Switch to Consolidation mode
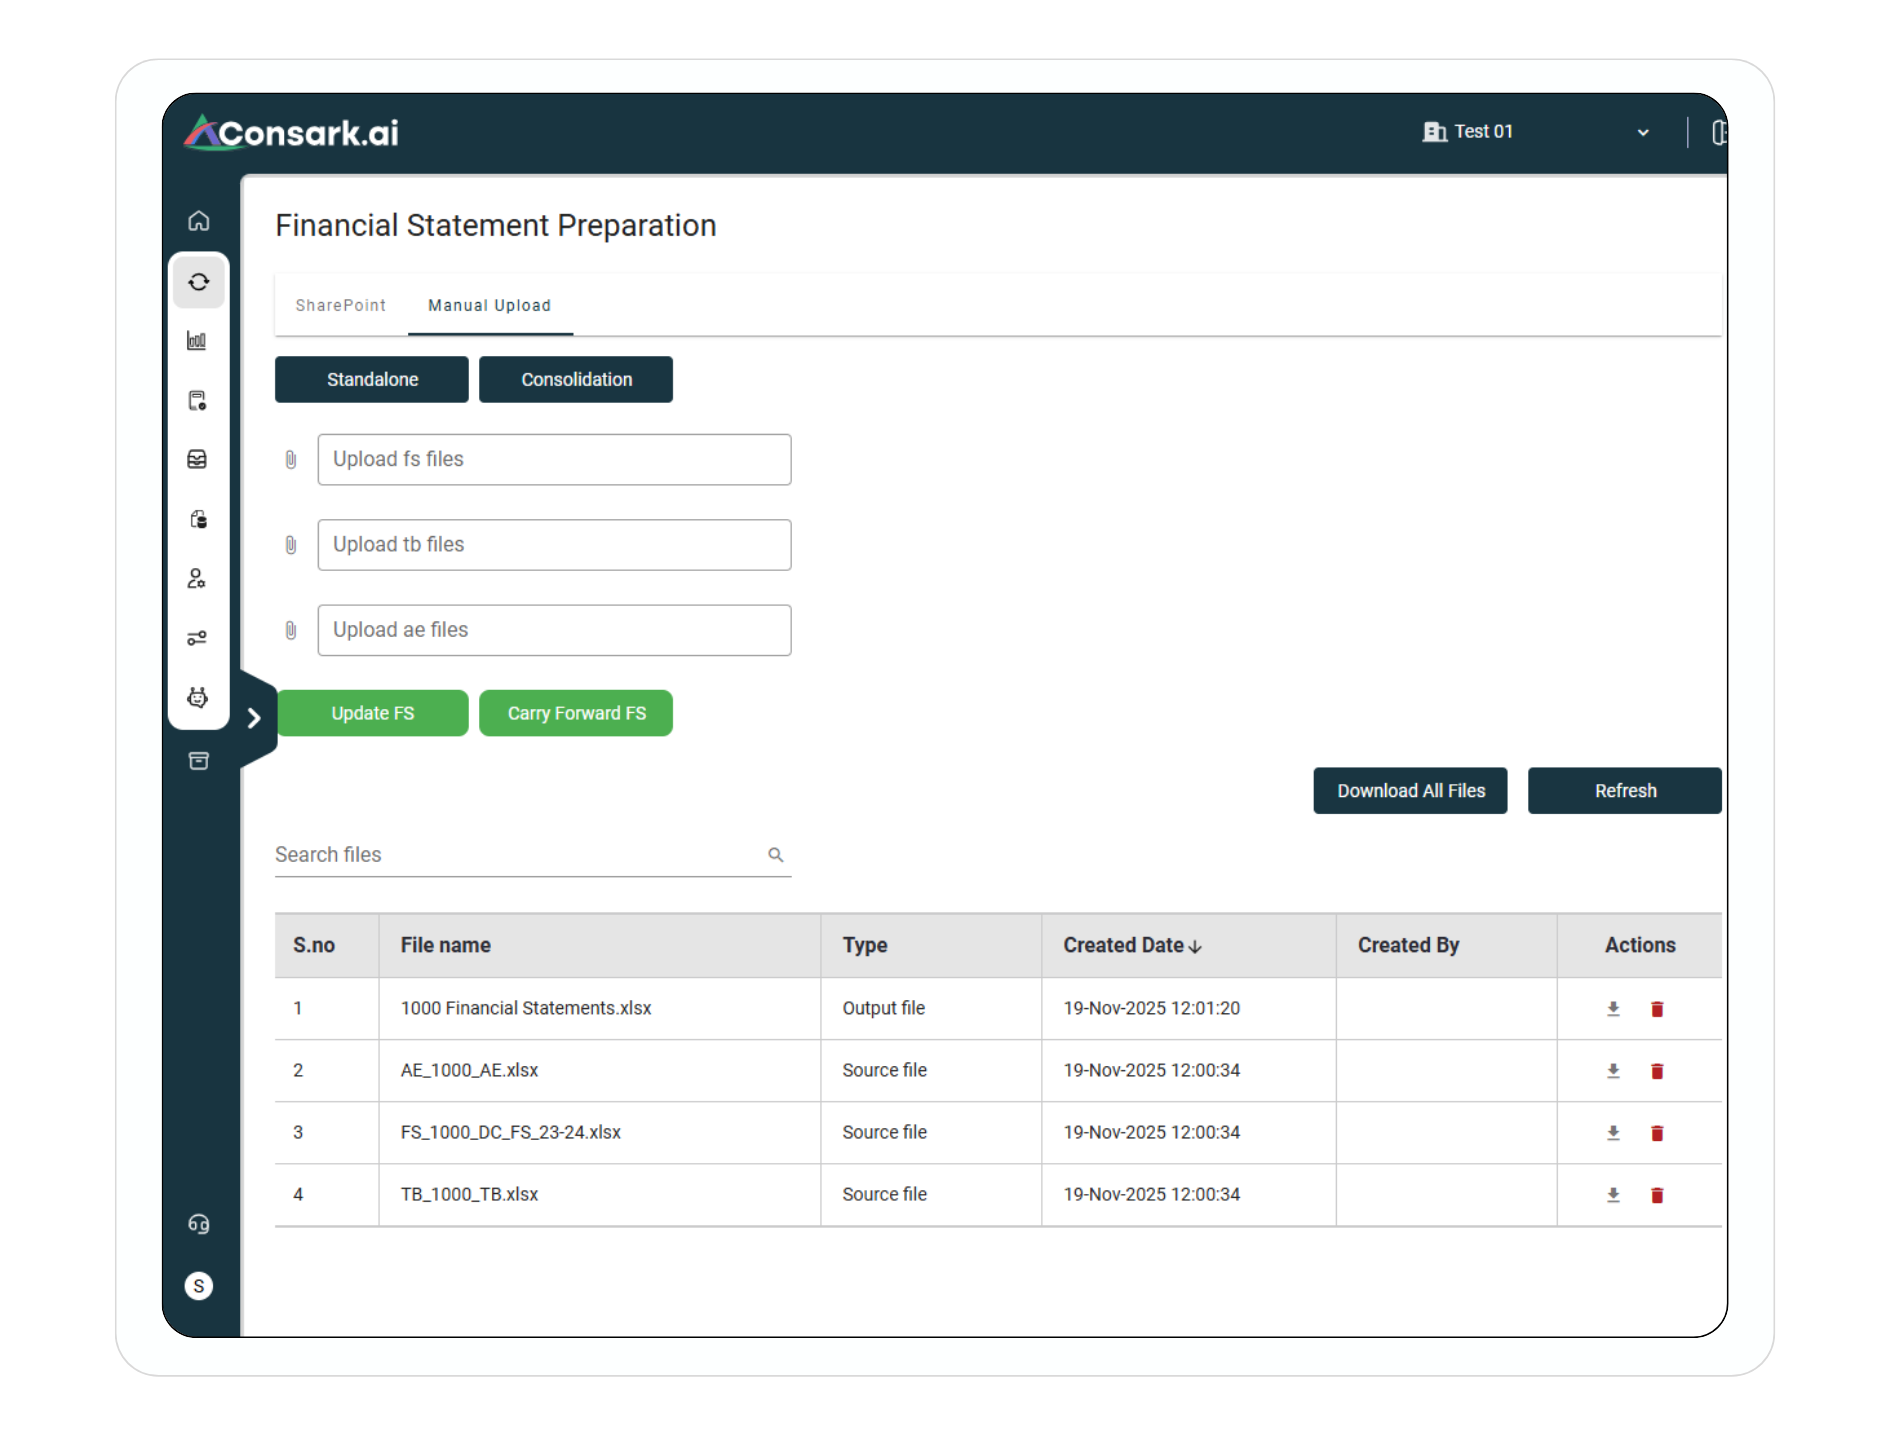The width and height of the screenshot is (1890, 1435). 576,379
